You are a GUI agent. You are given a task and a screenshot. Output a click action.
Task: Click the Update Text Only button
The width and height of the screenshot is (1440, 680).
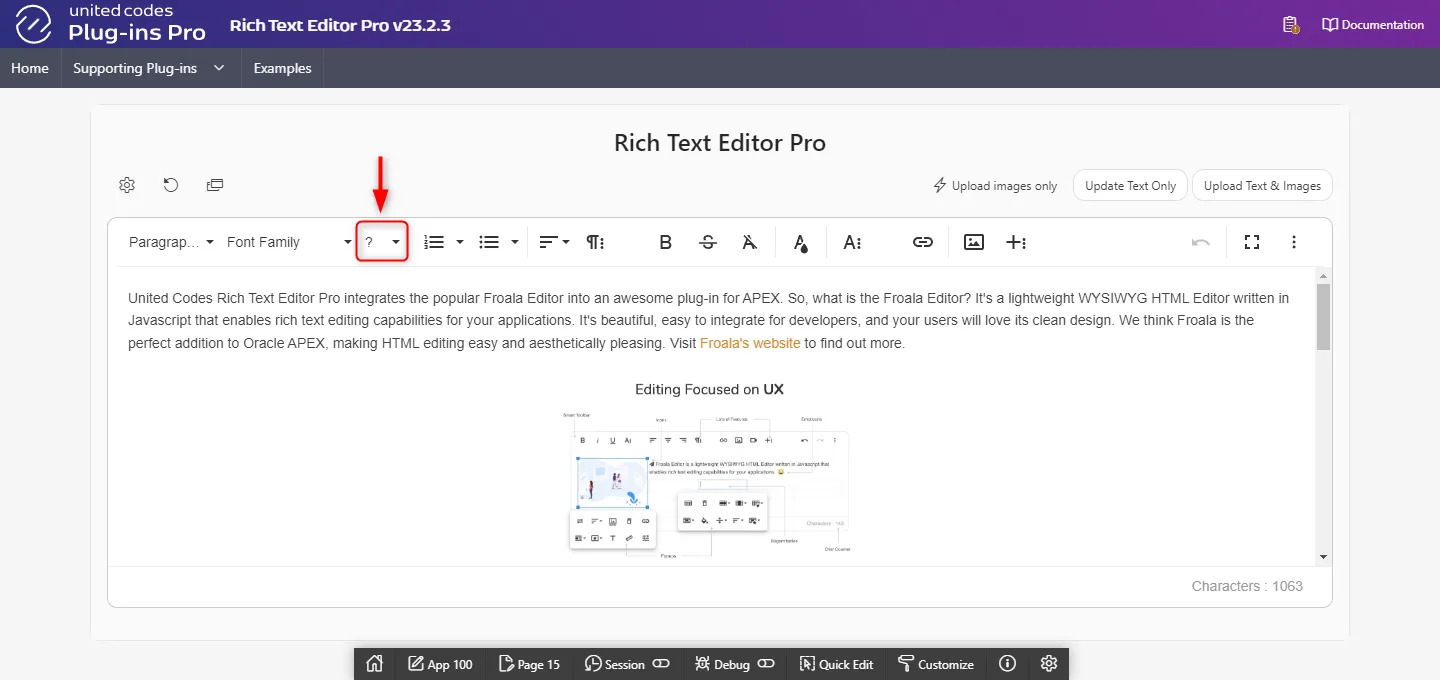(1130, 185)
